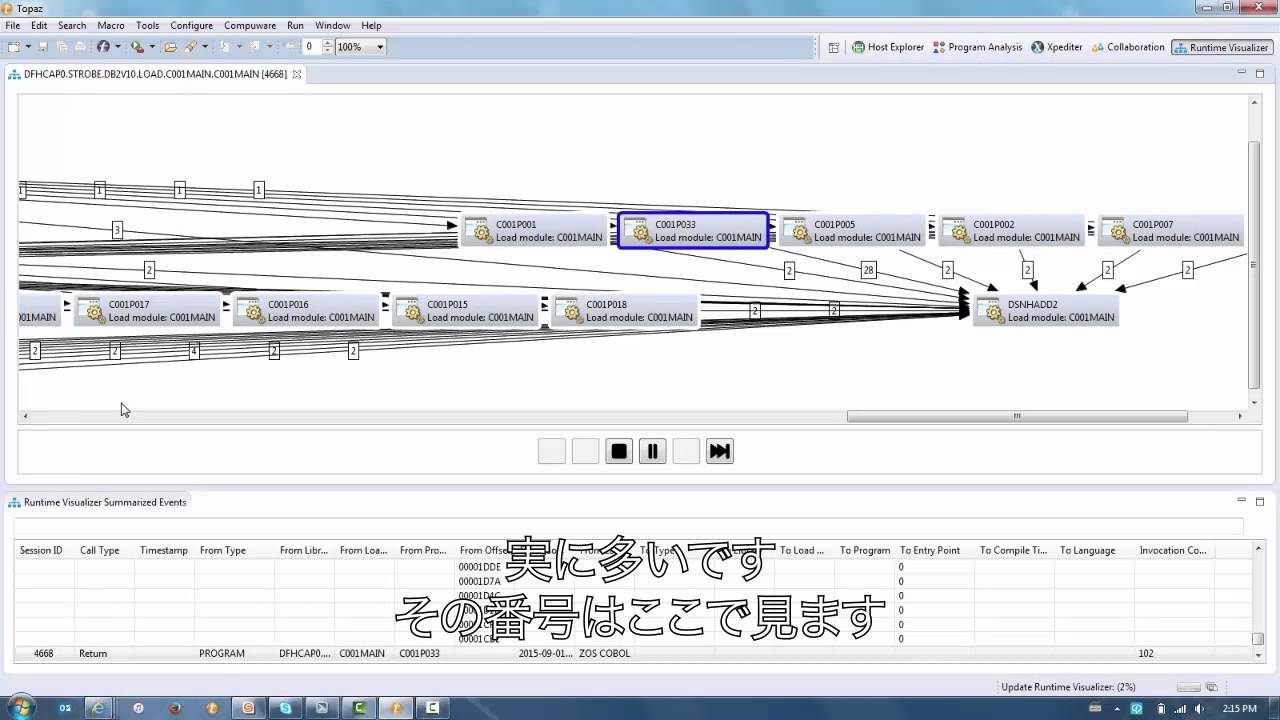Expand the pencil marker dropdown arrow
Screen dimensions: 1280x720
(x=205, y=47)
